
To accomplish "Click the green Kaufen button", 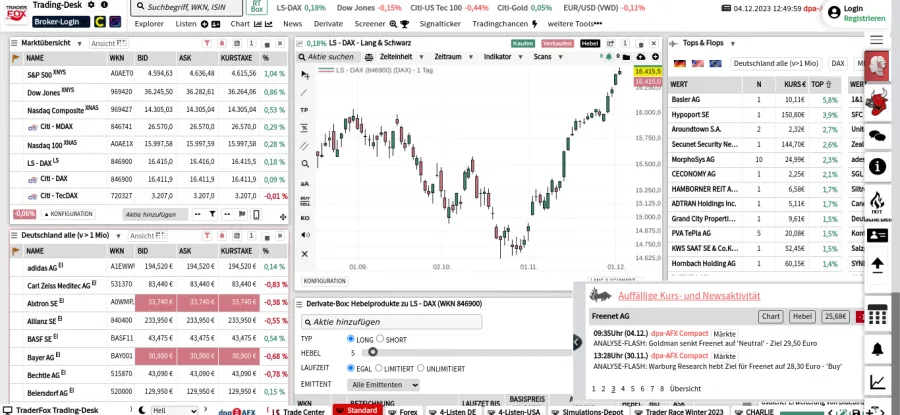I will (x=523, y=43).
